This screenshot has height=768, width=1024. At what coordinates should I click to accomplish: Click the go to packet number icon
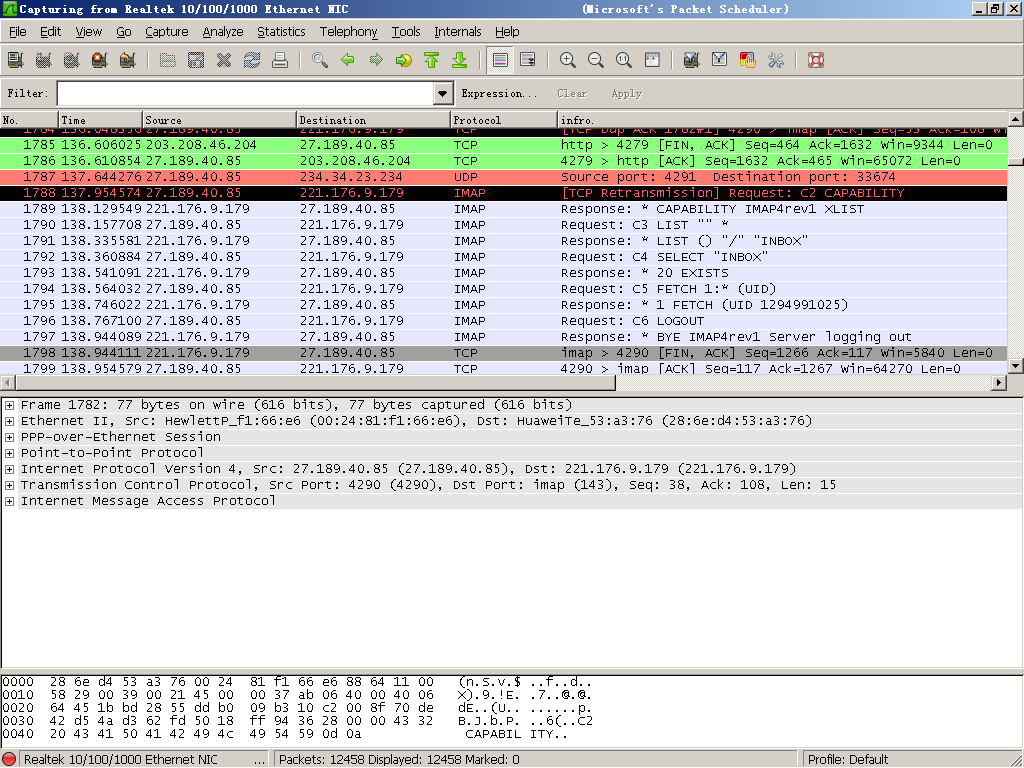(x=404, y=60)
